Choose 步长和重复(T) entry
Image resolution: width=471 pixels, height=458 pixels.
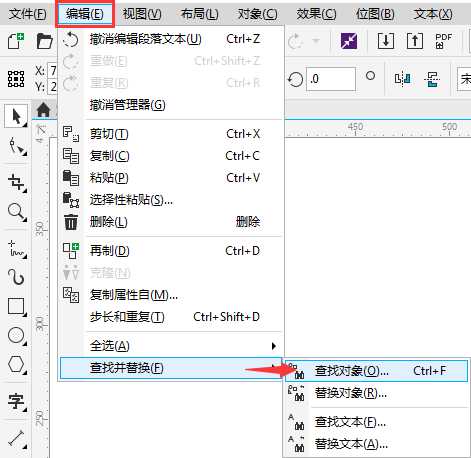(x=171, y=317)
